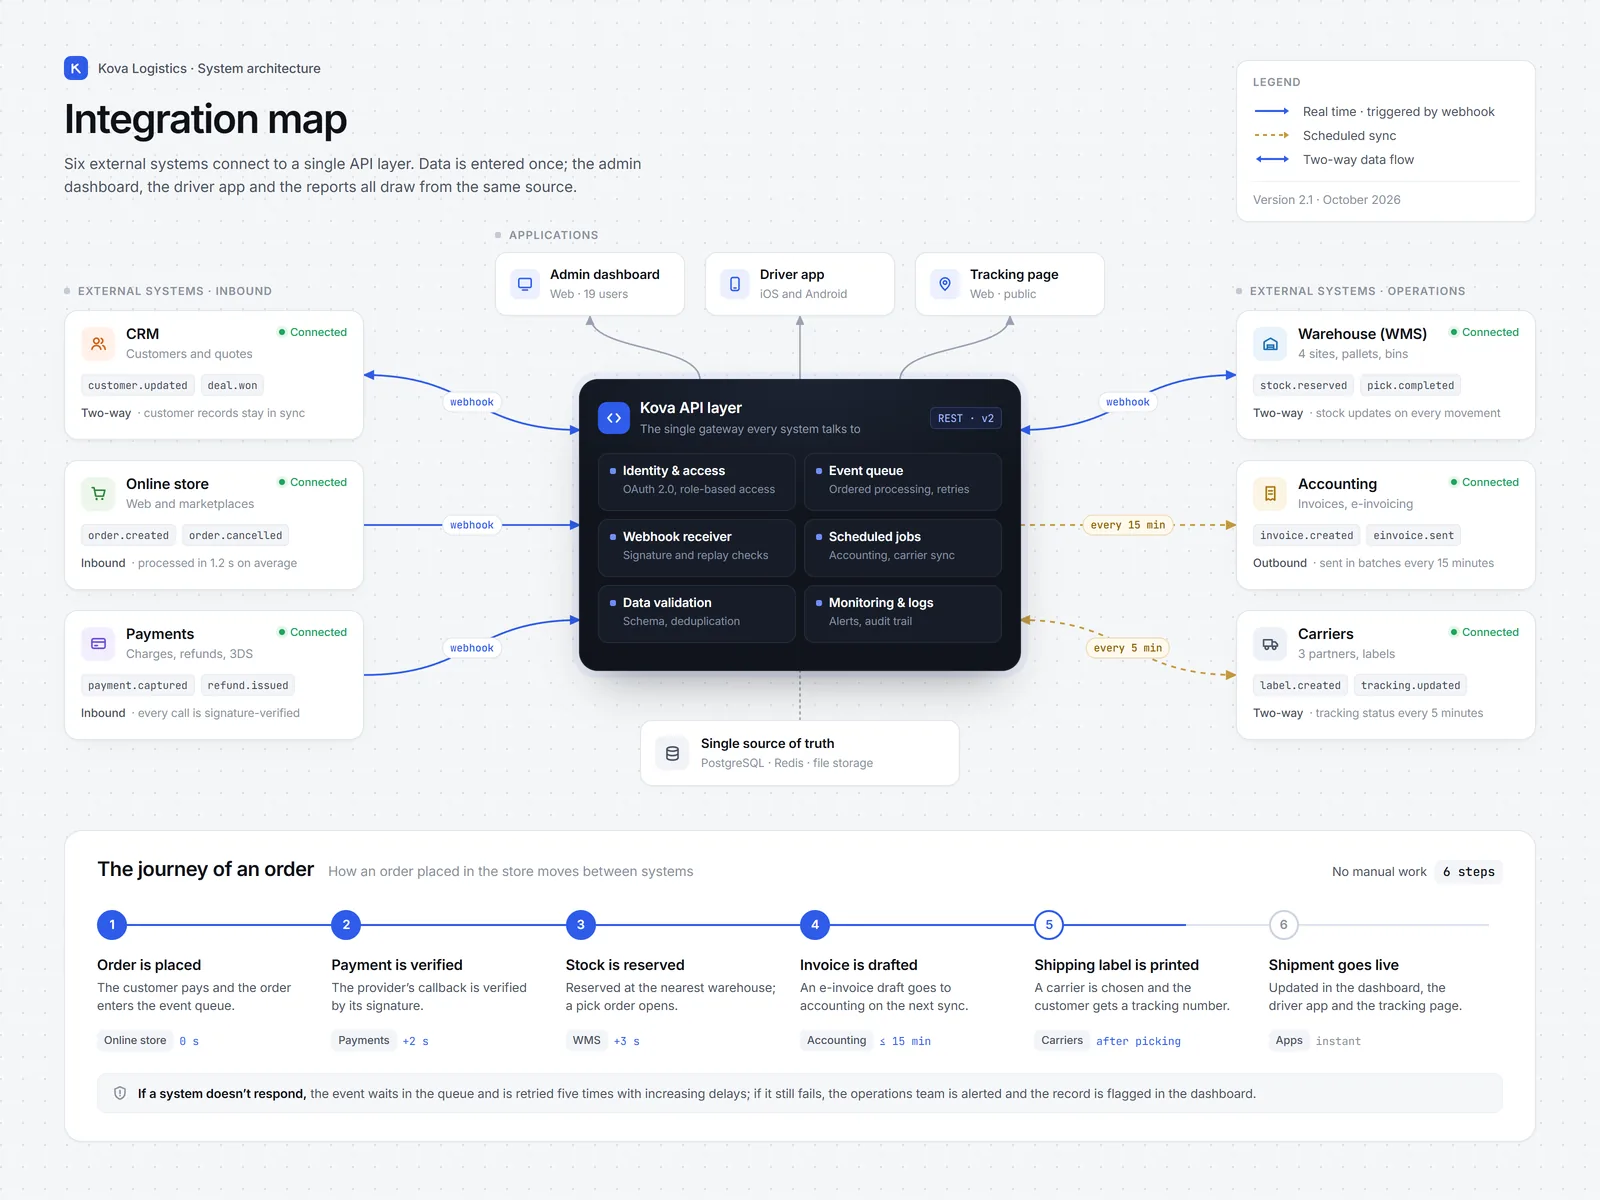Image resolution: width=1600 pixels, height=1200 pixels.
Task: Click the refund.issued event tag
Action: 248,685
